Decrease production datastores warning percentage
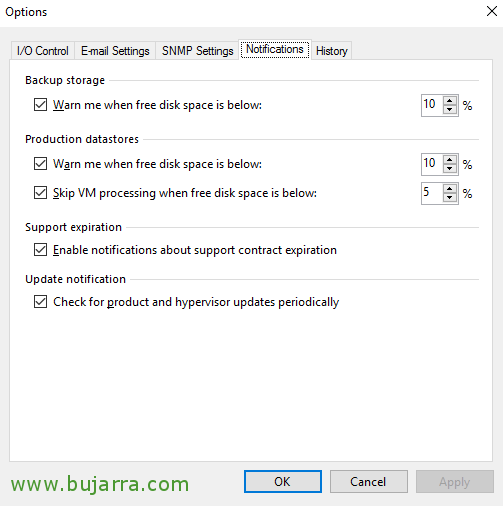The height and width of the screenshot is (506, 503). pyautogui.click(x=450, y=168)
